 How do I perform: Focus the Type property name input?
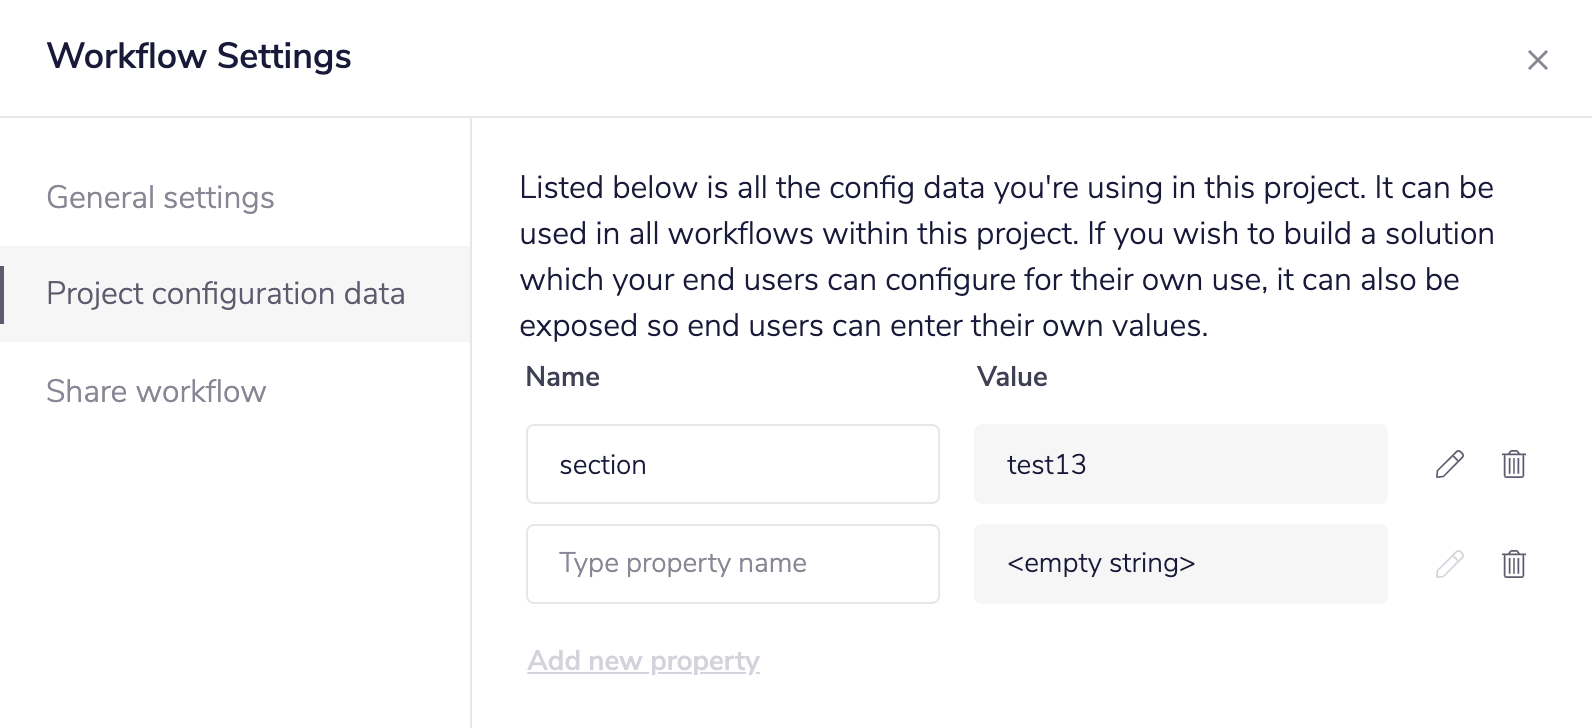coord(732,564)
